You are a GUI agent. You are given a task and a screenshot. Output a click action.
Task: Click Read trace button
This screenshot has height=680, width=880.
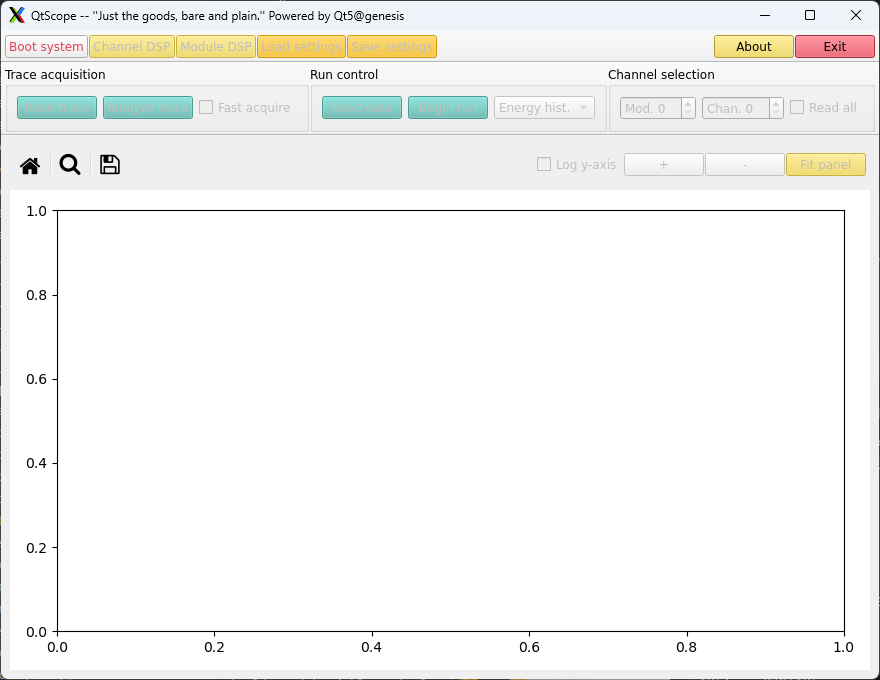coord(57,108)
